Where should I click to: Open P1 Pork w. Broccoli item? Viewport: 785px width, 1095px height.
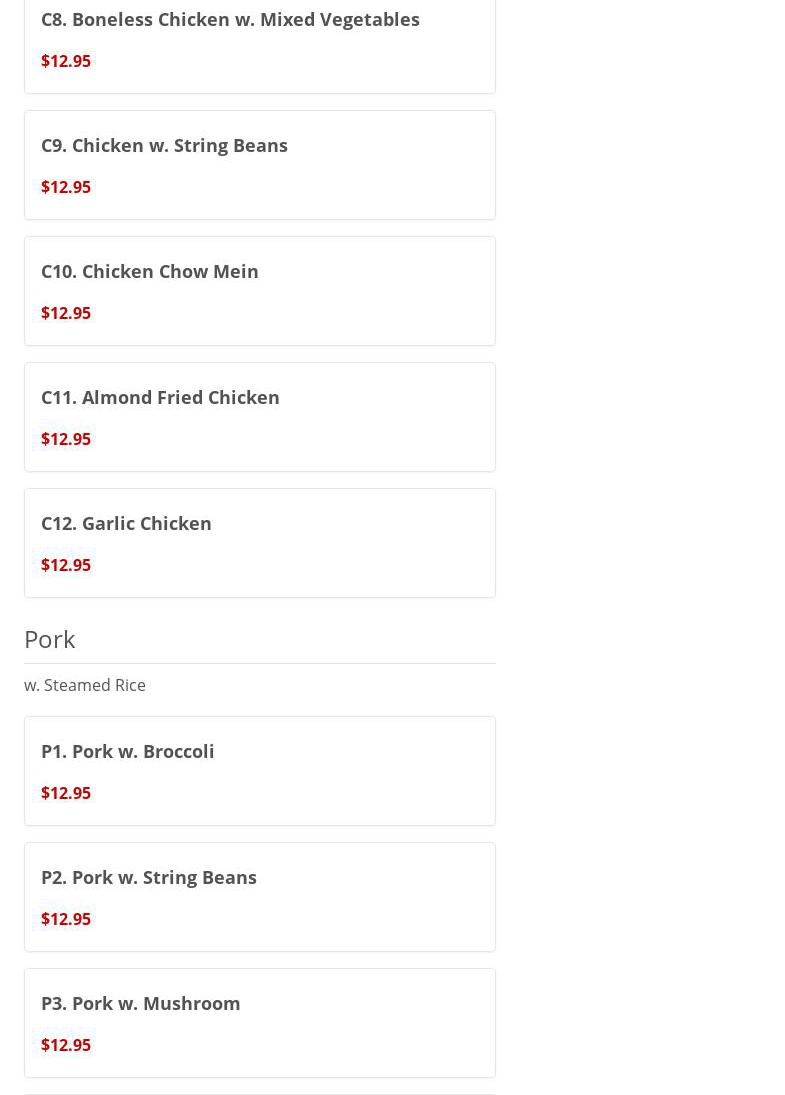click(x=128, y=751)
